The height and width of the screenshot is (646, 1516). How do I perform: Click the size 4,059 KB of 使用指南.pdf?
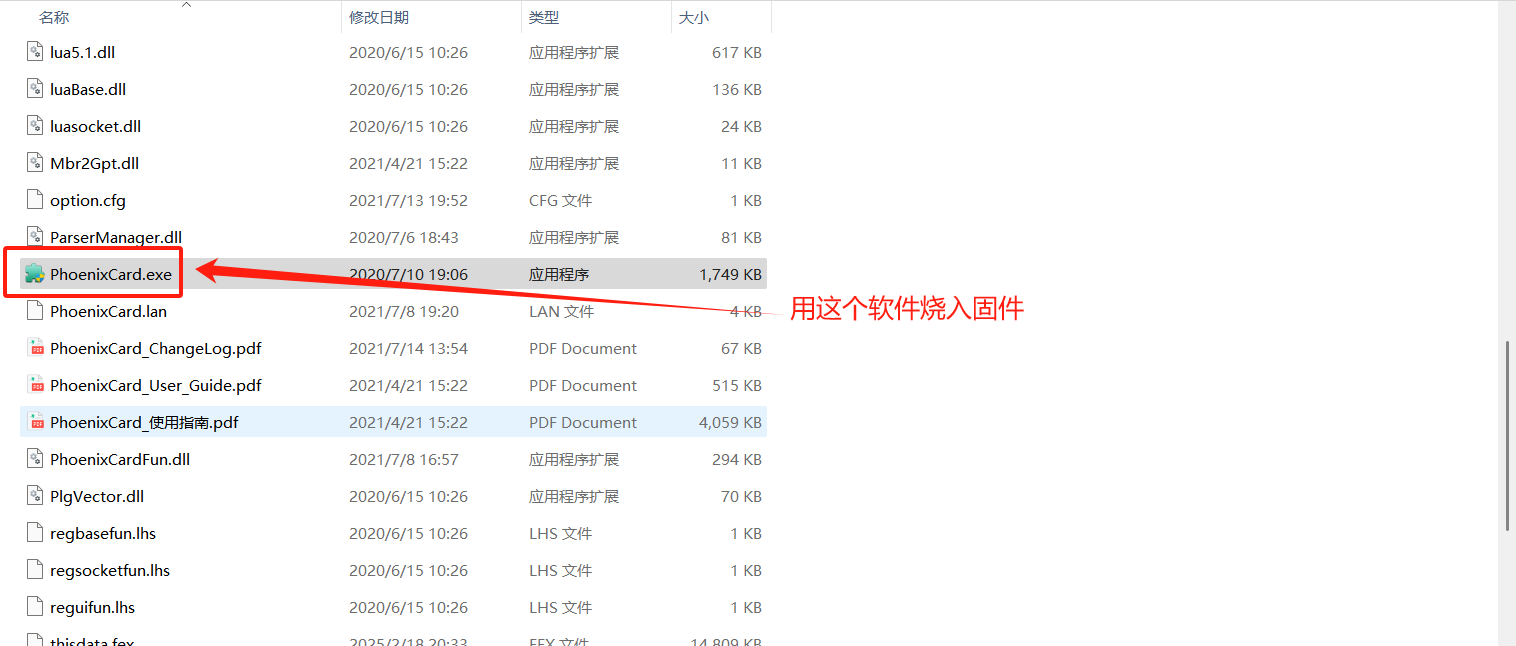[731, 422]
